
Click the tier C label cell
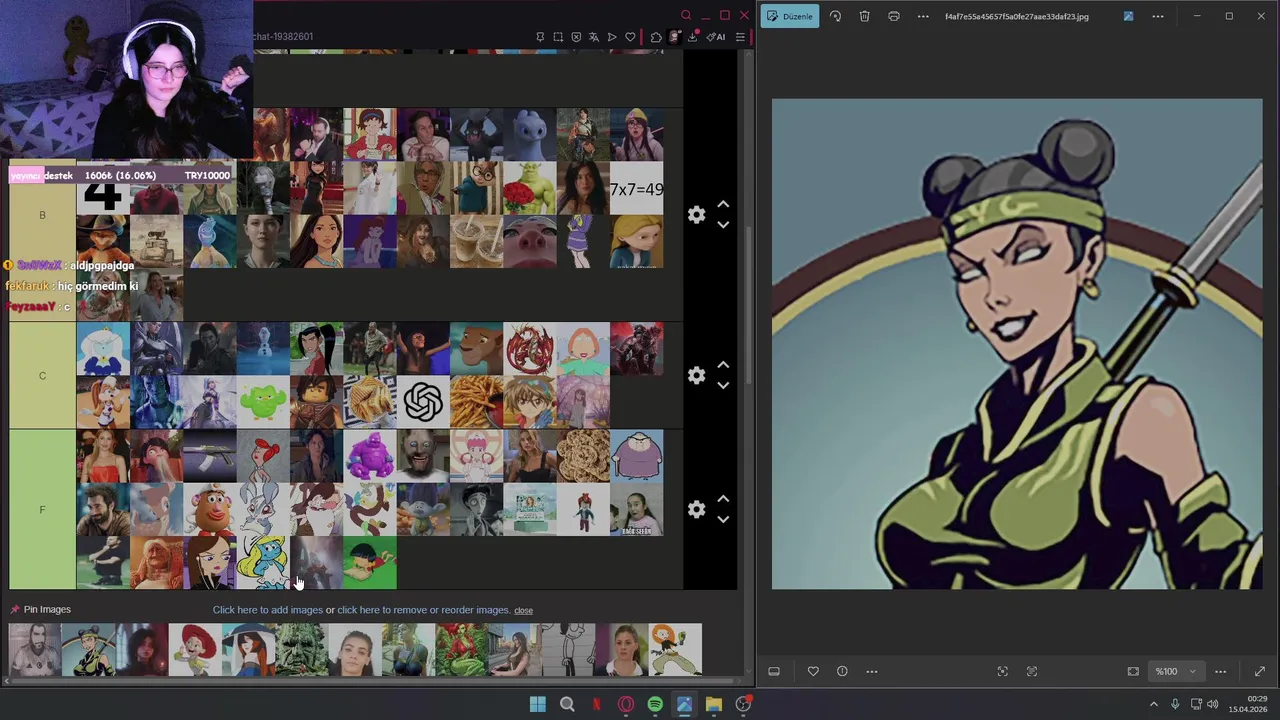pyautogui.click(x=42, y=376)
